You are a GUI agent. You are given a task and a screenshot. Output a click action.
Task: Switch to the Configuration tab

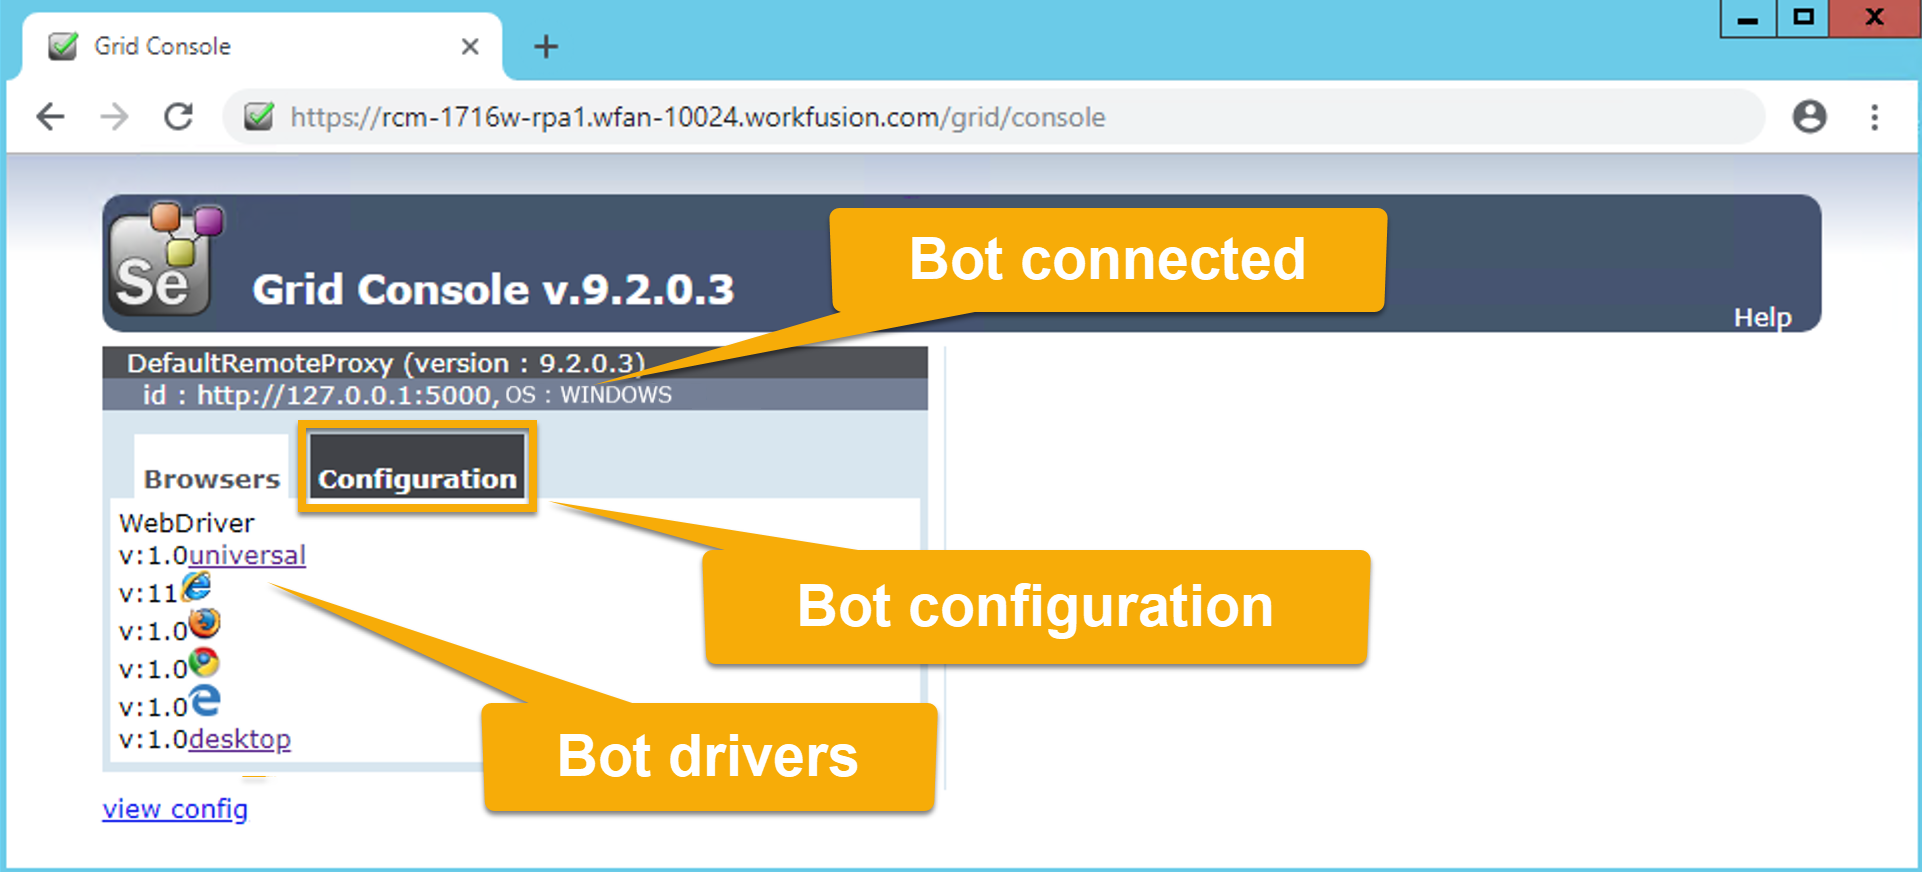(417, 466)
